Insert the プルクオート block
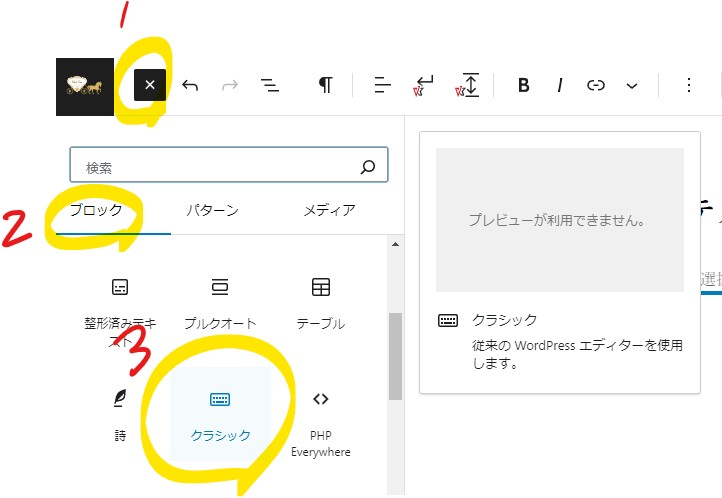The width and height of the screenshot is (722, 498). [x=220, y=304]
